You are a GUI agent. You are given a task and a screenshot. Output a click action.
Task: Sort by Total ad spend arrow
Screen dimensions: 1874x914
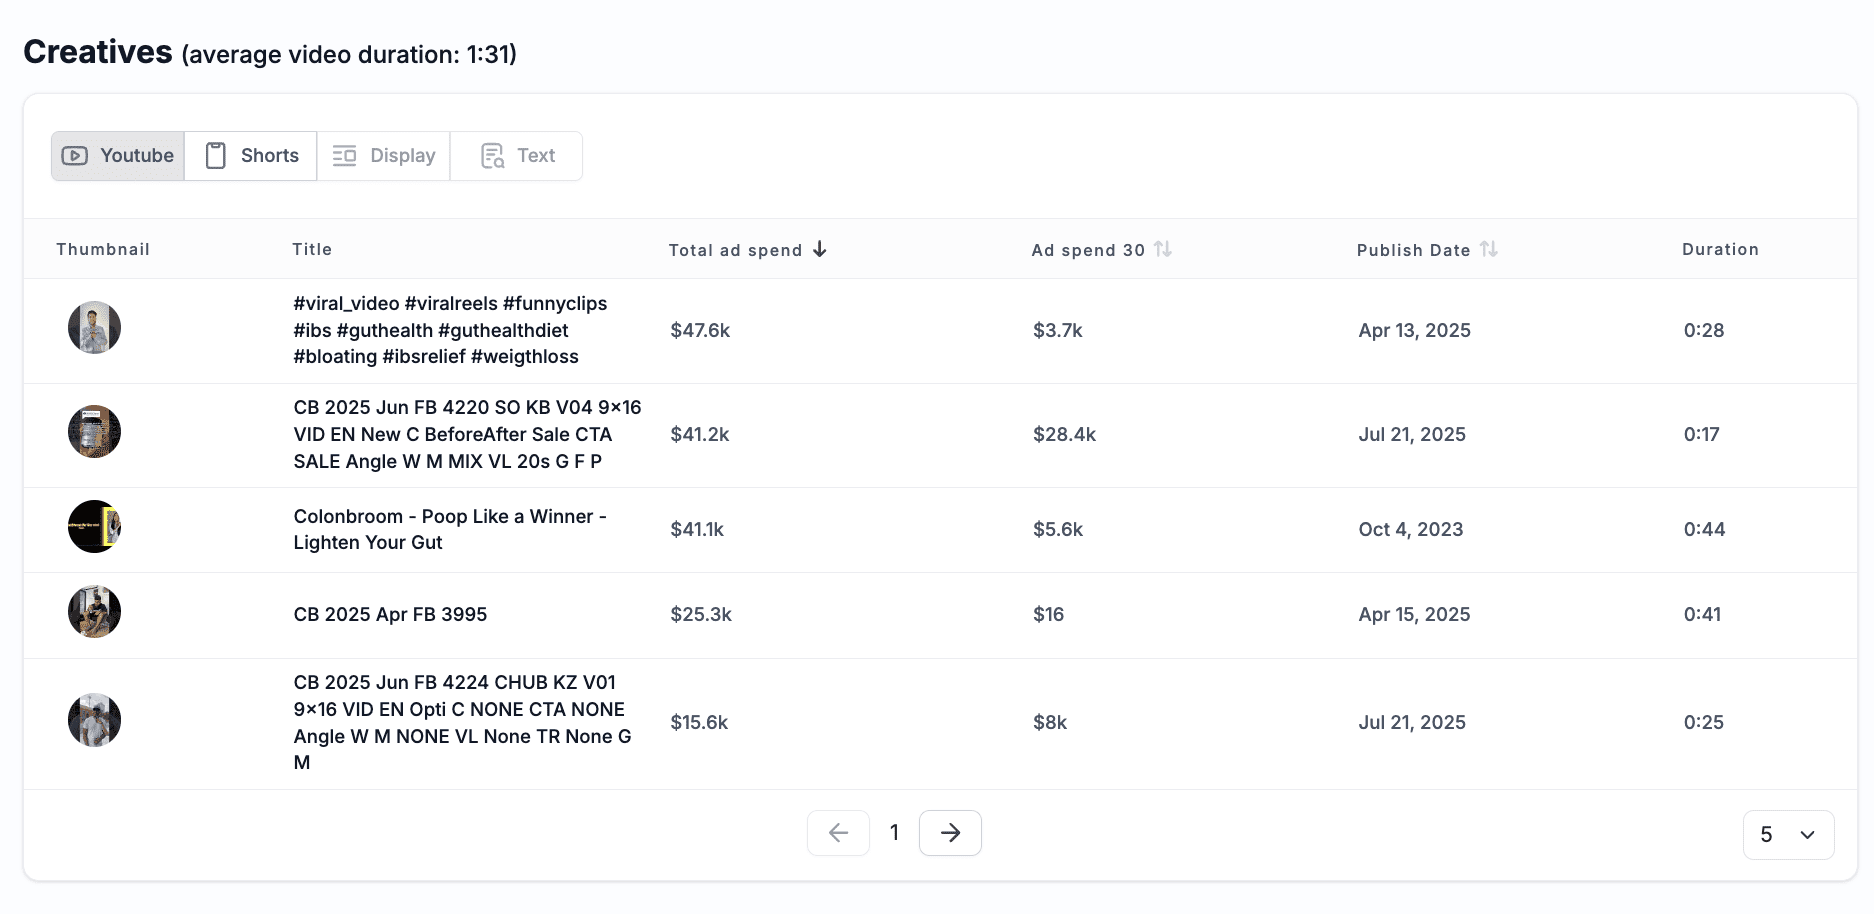coord(820,249)
